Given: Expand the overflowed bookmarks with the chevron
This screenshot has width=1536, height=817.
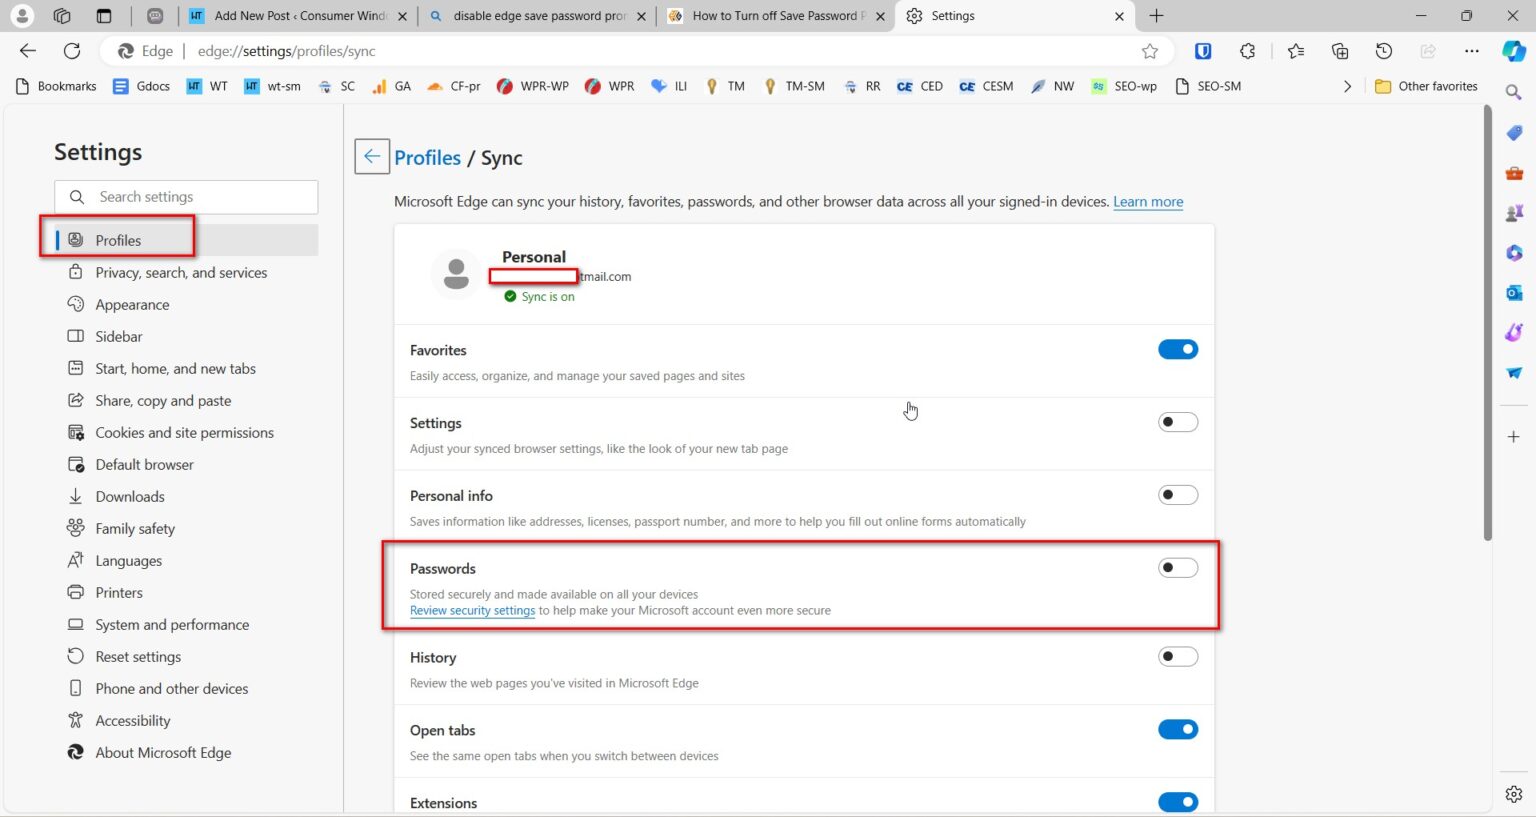Looking at the screenshot, I should coord(1347,86).
